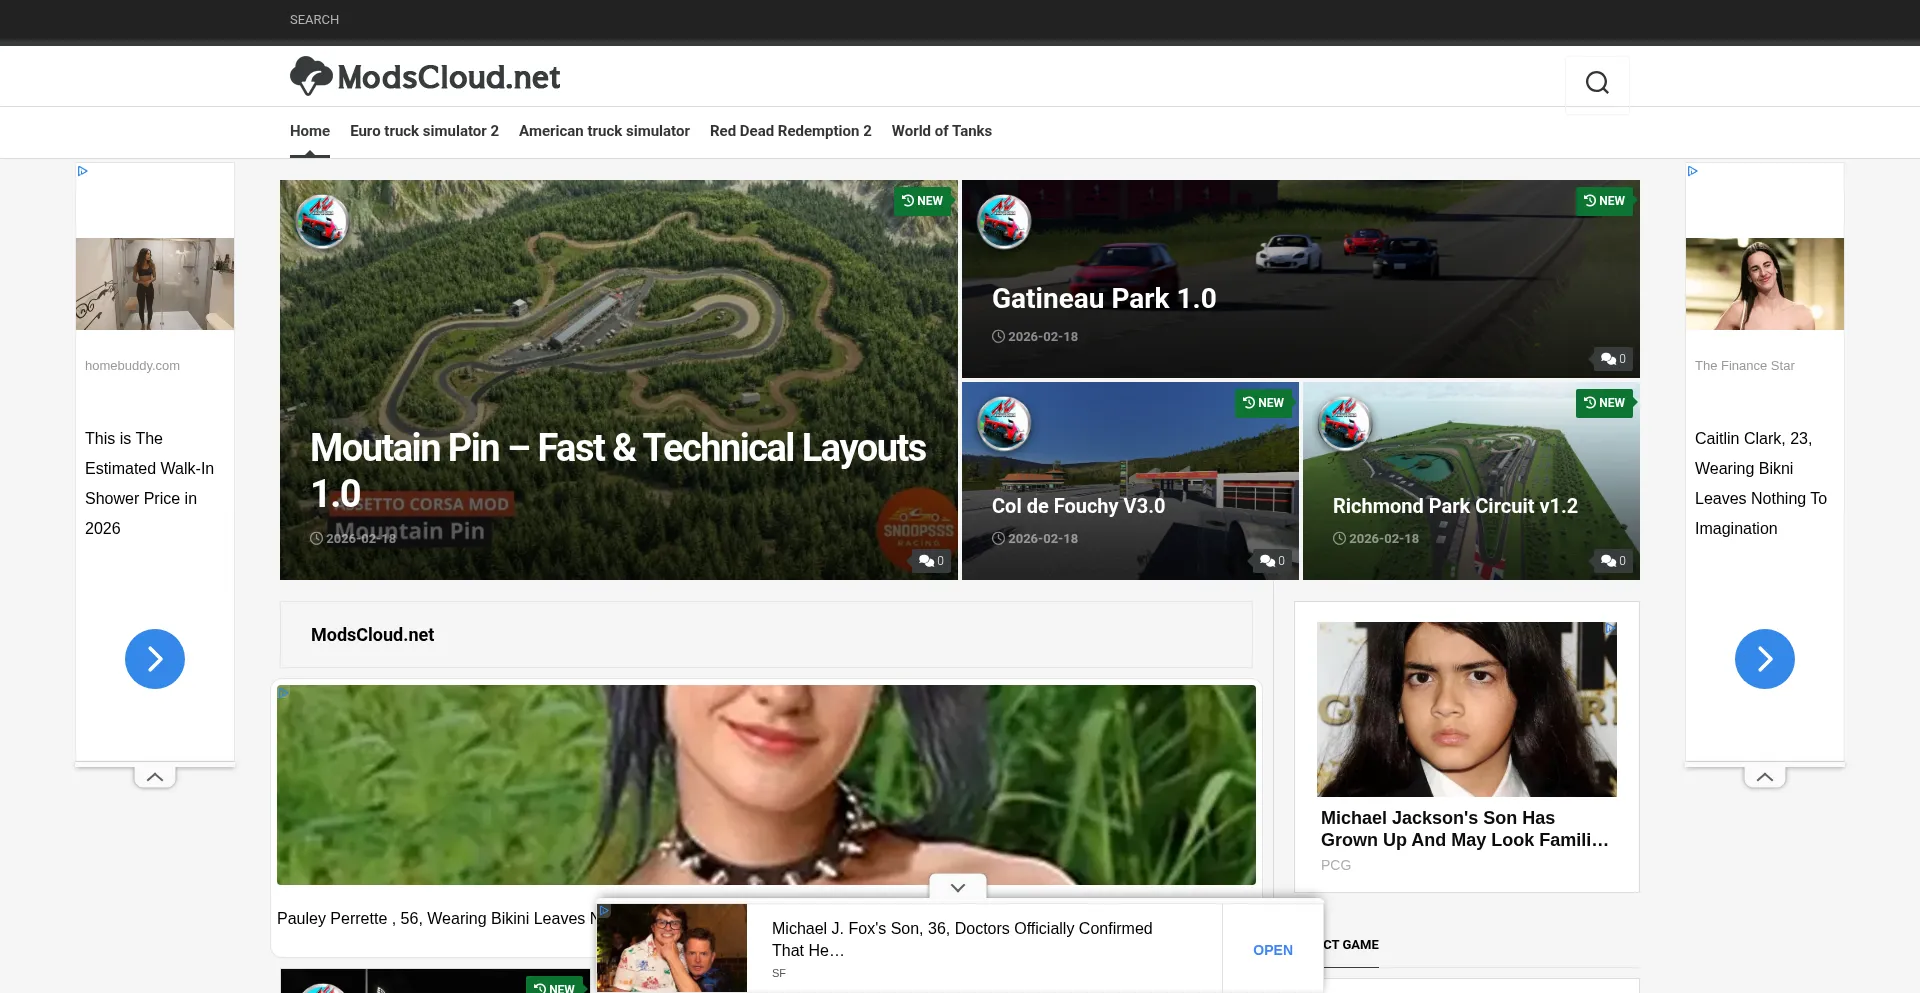Open World of Tanks menu
This screenshot has height=993, width=1920.
(x=942, y=131)
